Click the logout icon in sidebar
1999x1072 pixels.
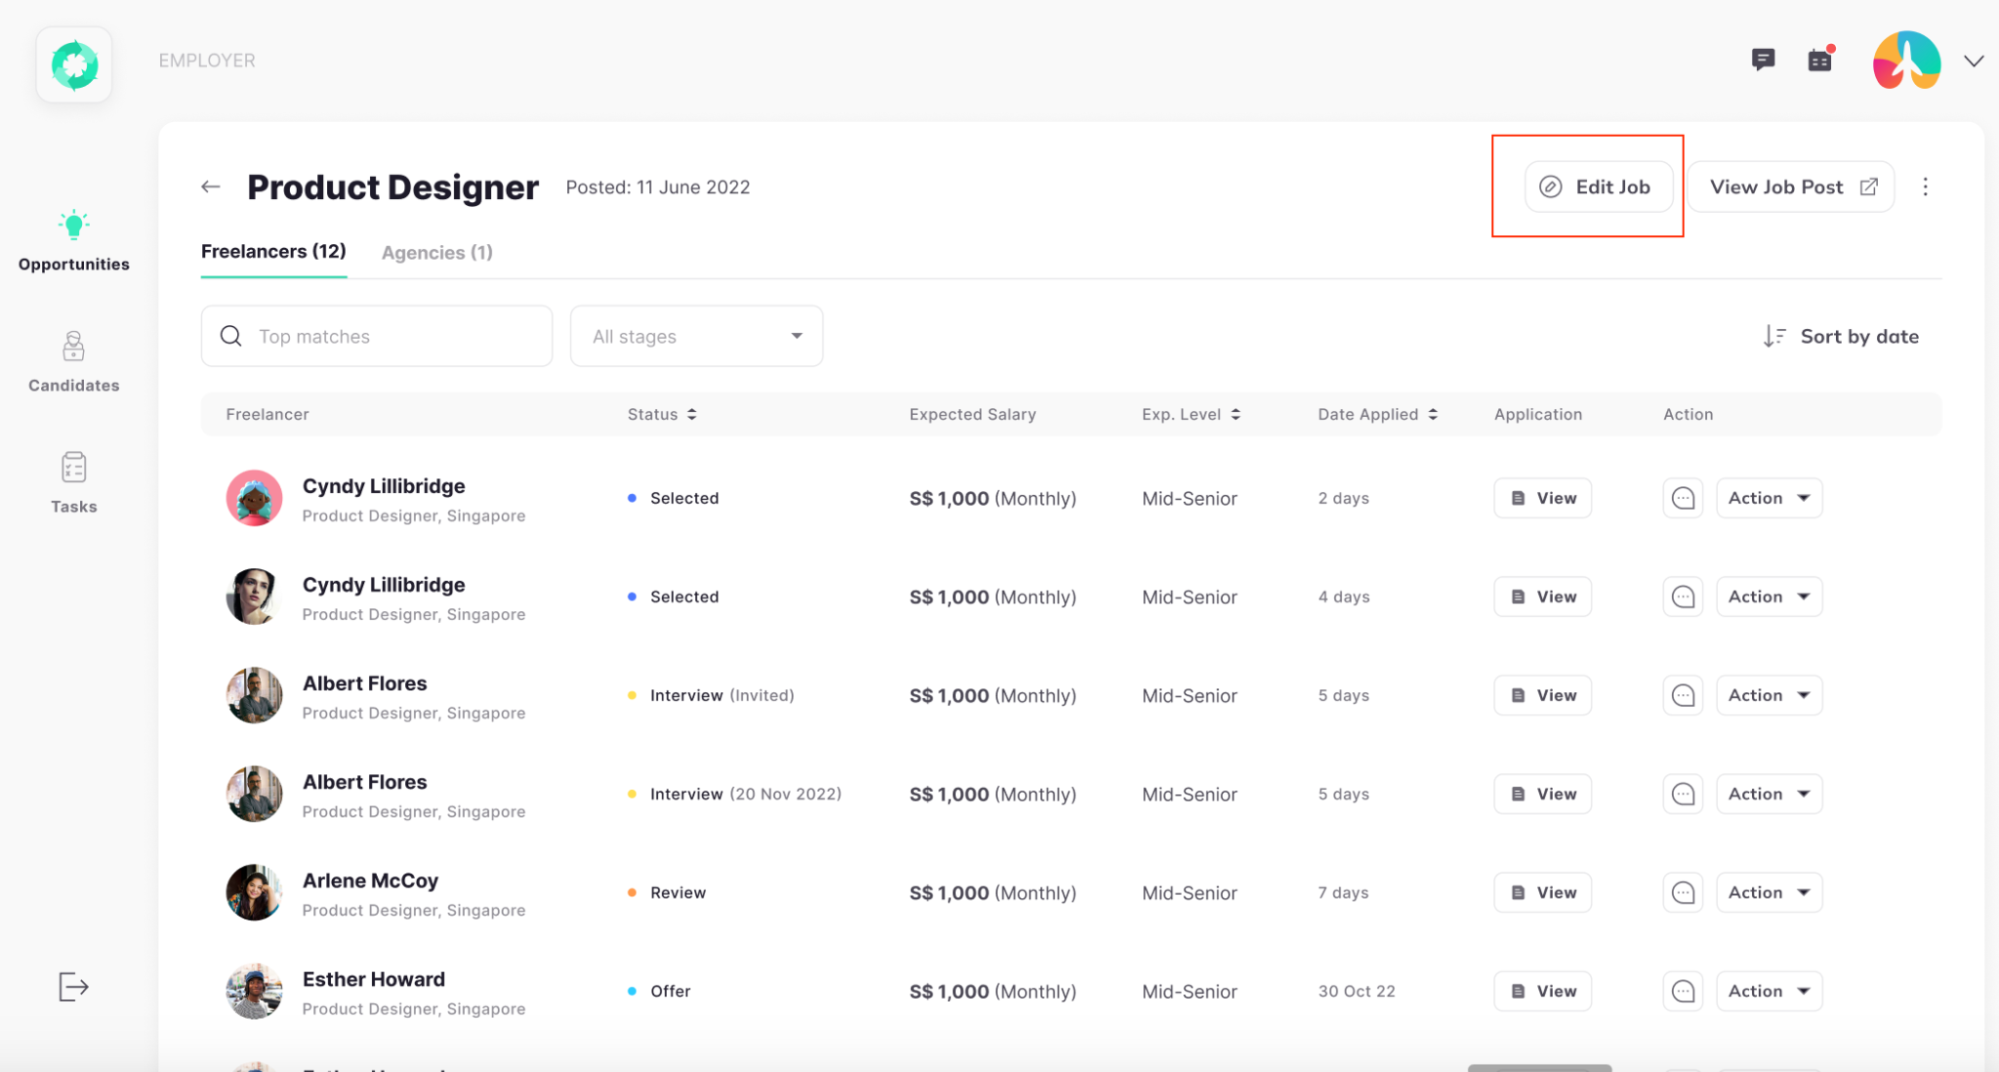73,987
